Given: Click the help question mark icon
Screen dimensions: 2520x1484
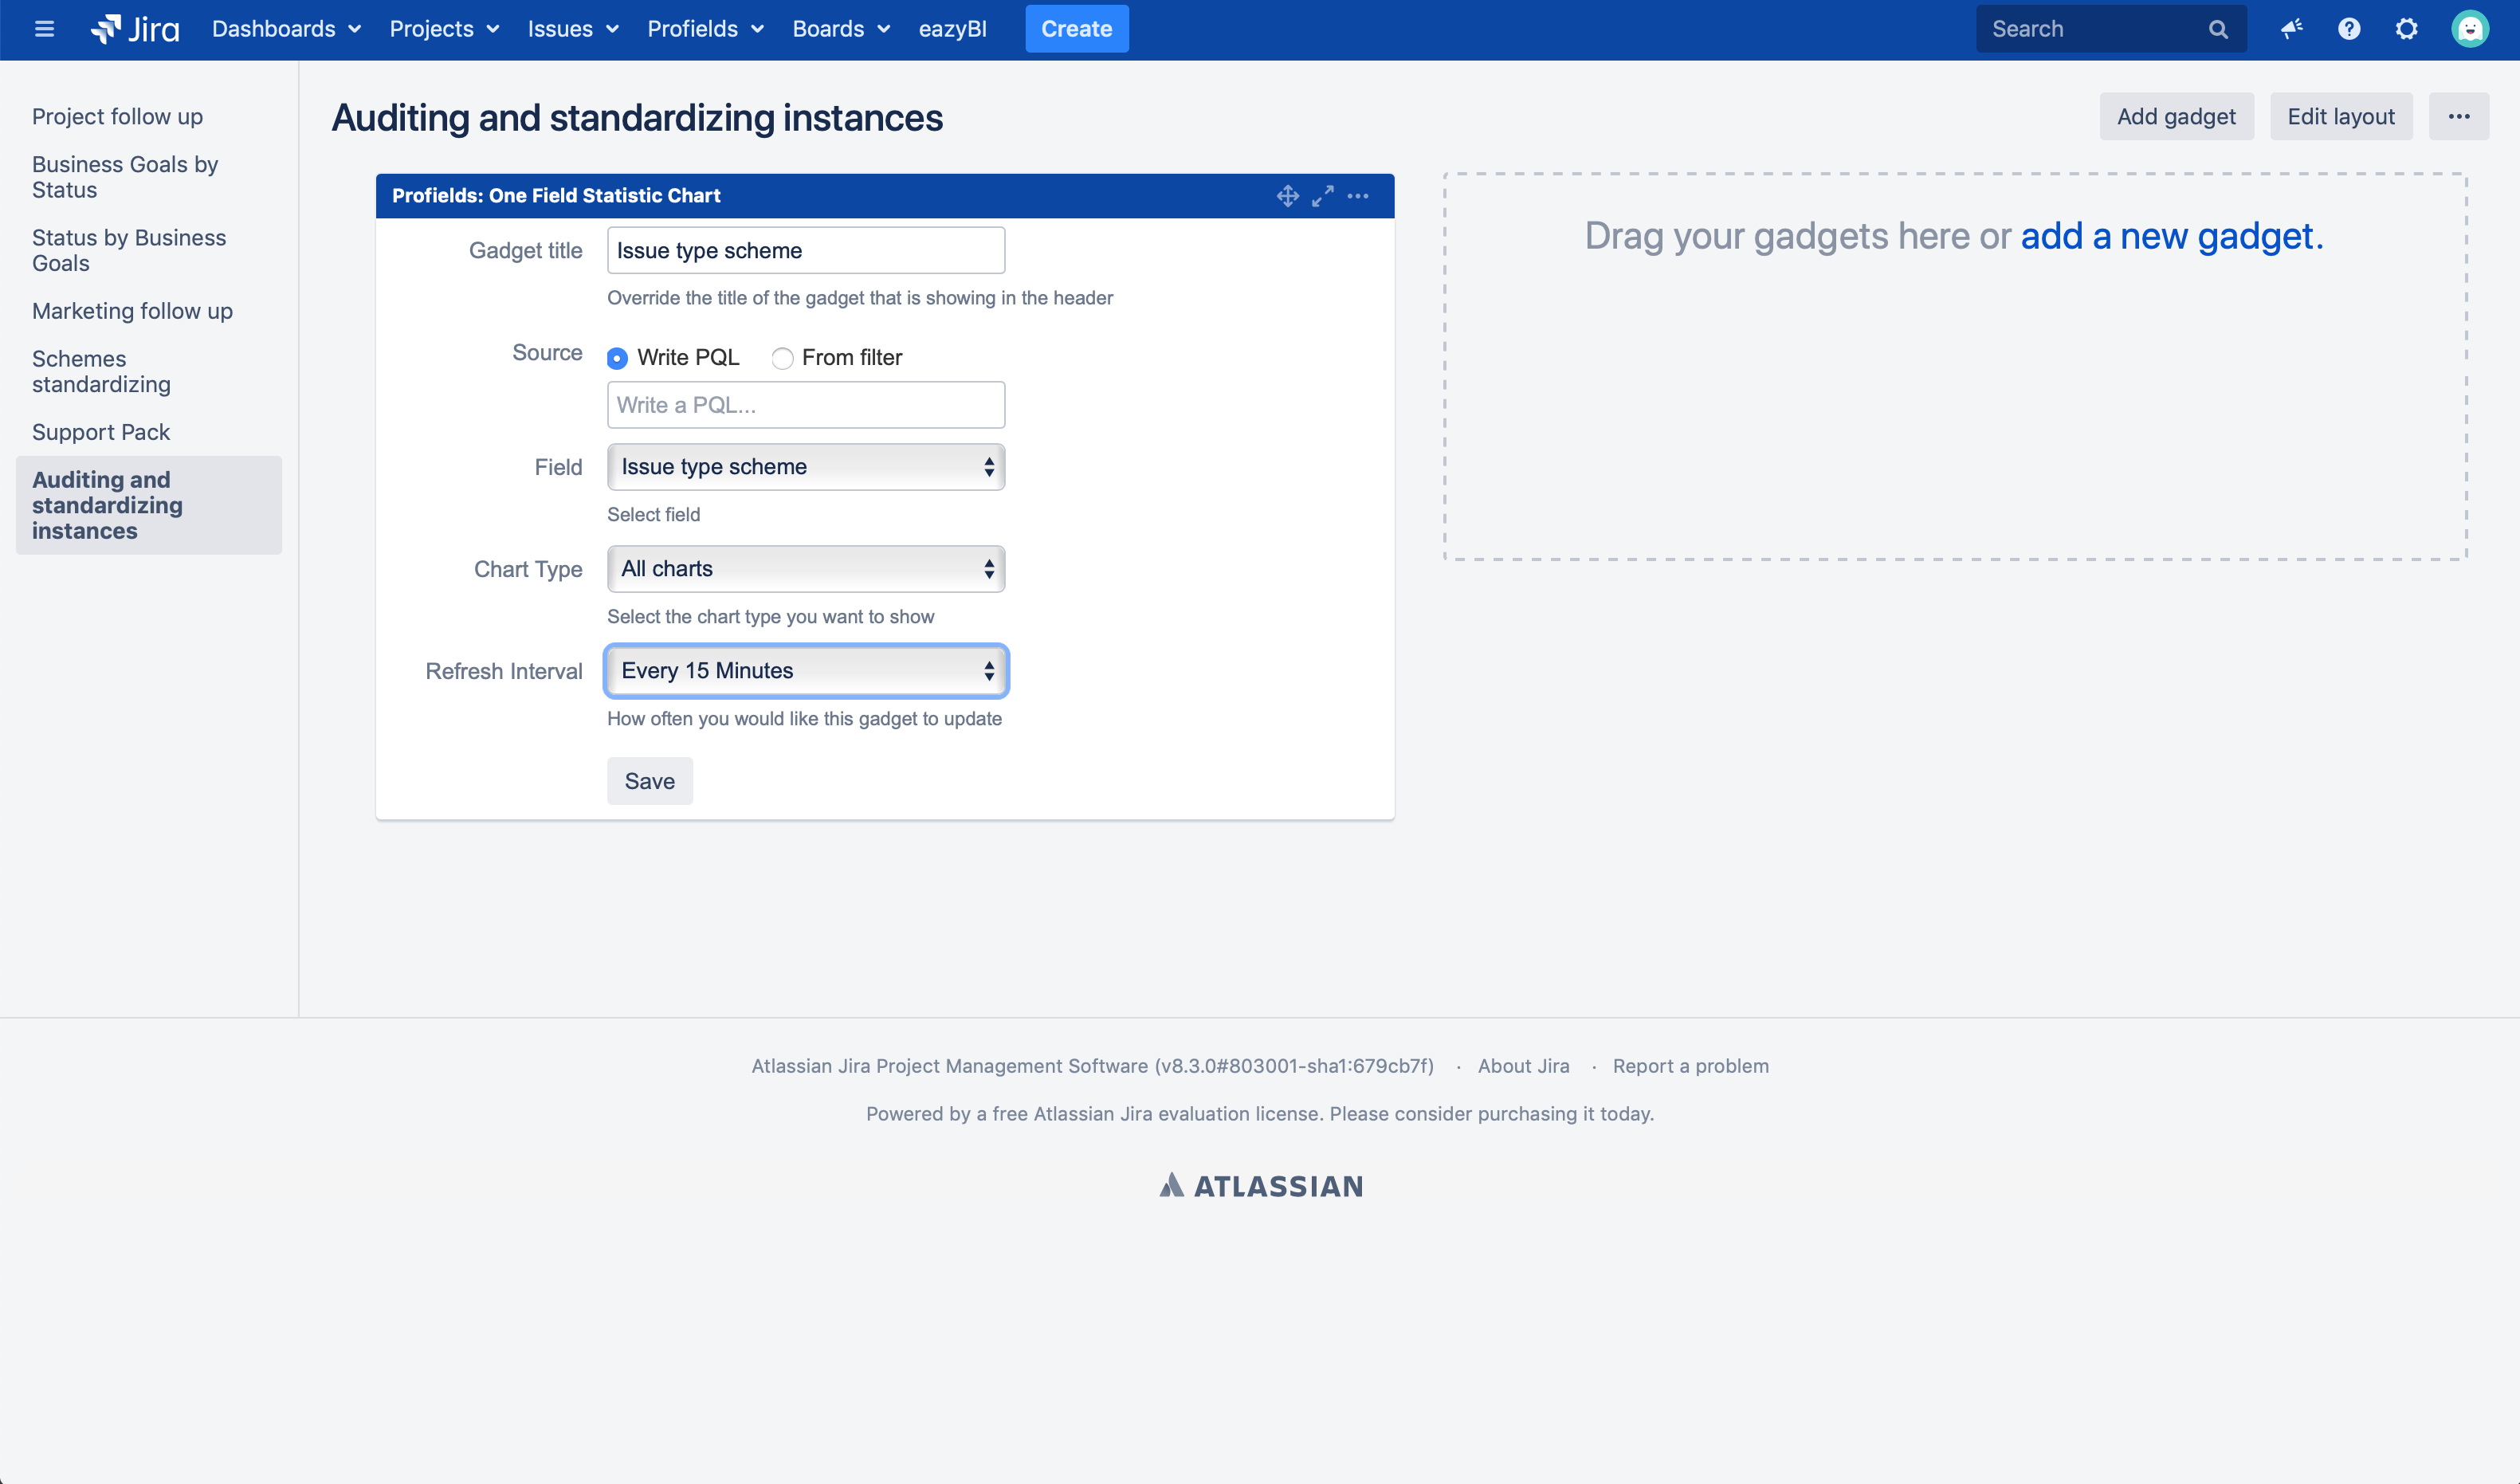Looking at the screenshot, I should tap(2350, 28).
